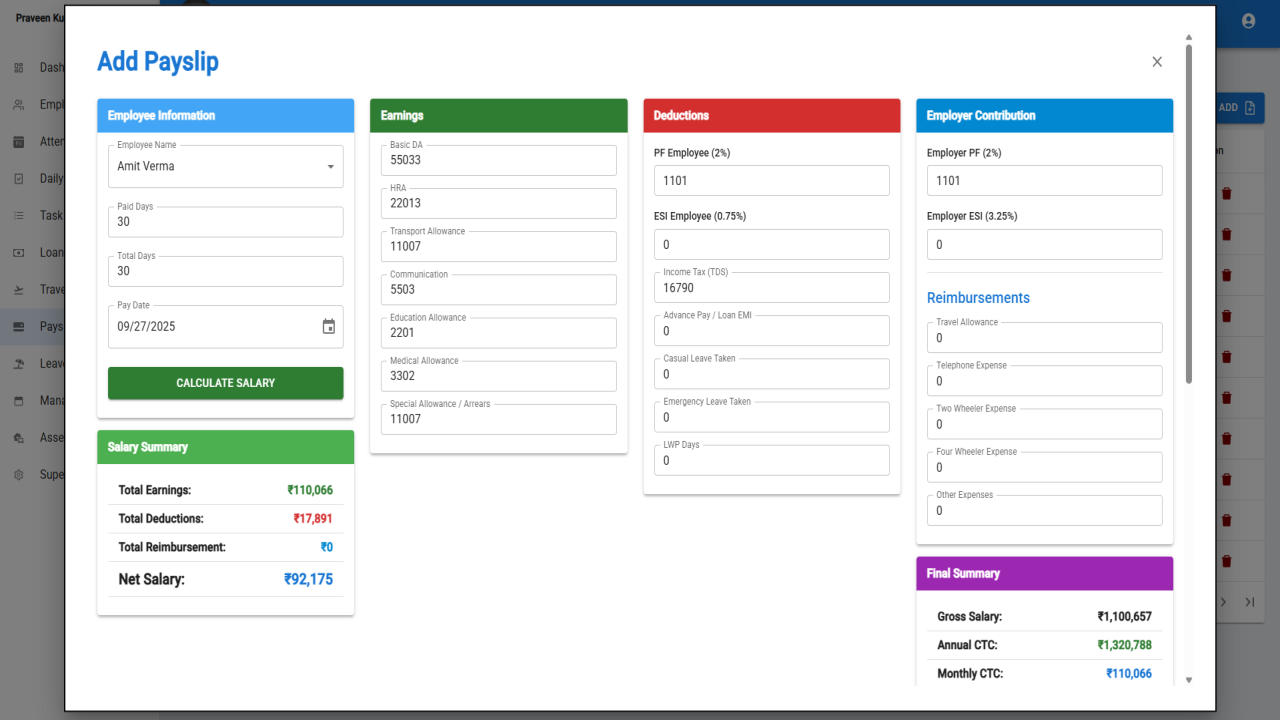The height and width of the screenshot is (720, 1280).
Task: Edit the Four Wheeler Expense field
Action: [1045, 467]
